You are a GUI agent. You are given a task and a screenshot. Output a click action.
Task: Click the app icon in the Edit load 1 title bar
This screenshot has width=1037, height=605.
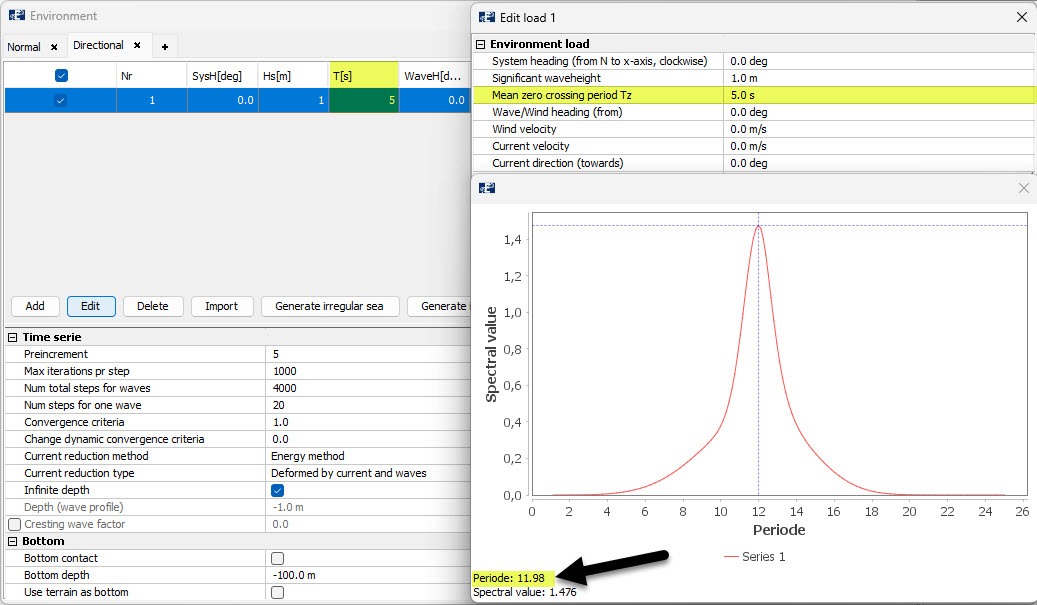486,16
